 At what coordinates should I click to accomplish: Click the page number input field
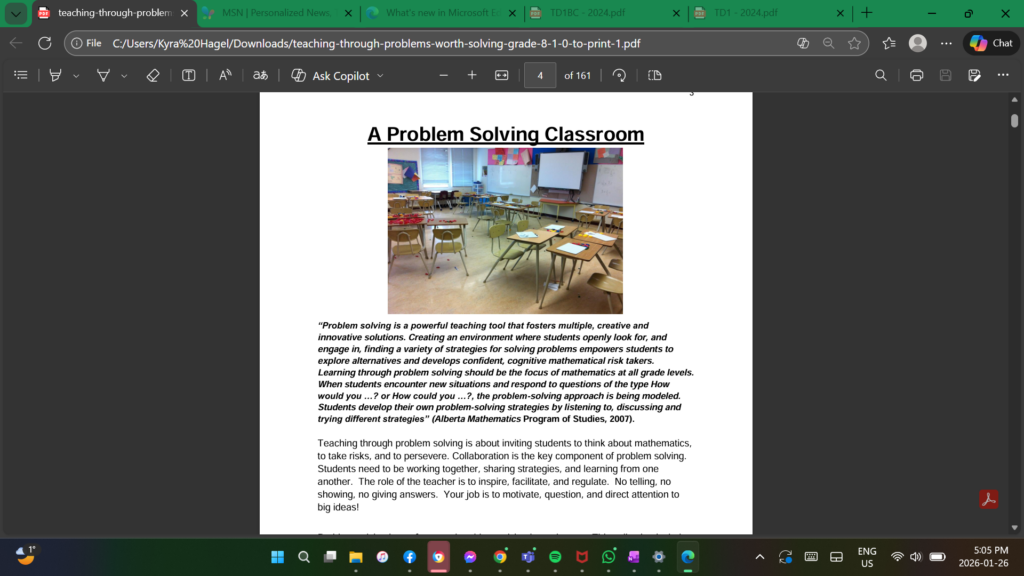click(540, 75)
